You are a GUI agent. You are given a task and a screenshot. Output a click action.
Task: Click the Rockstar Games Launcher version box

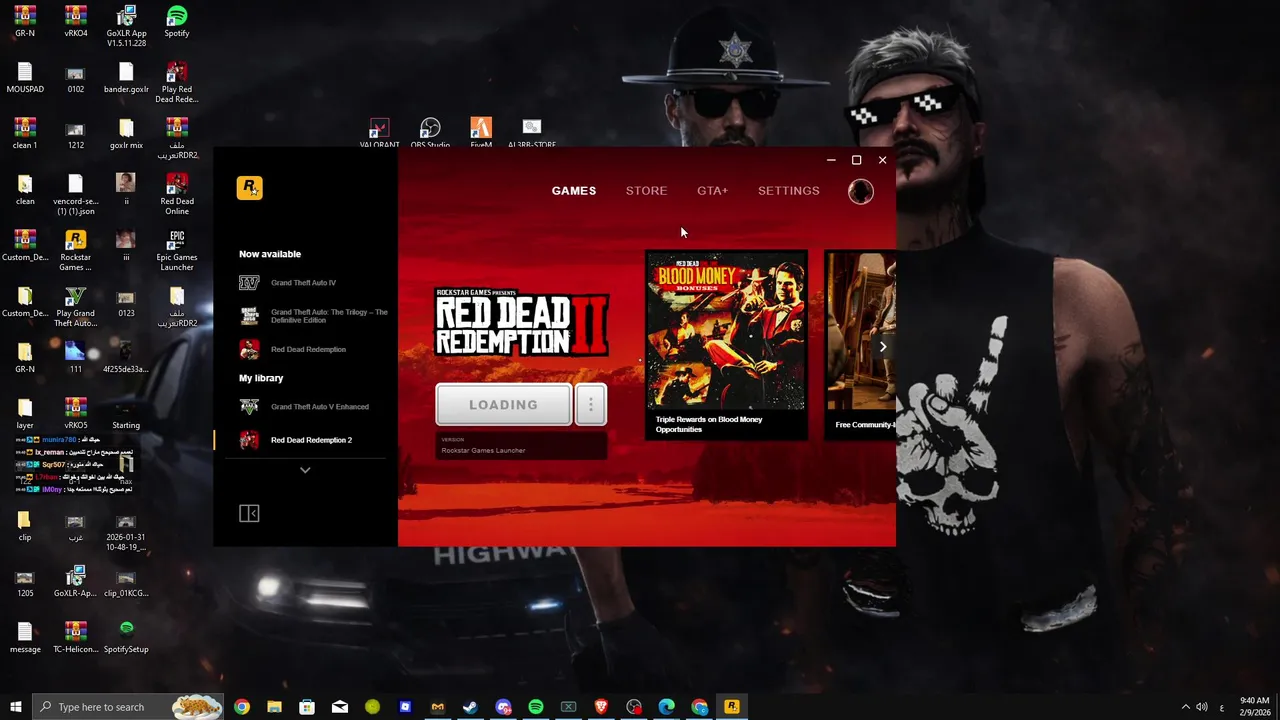coord(521,446)
